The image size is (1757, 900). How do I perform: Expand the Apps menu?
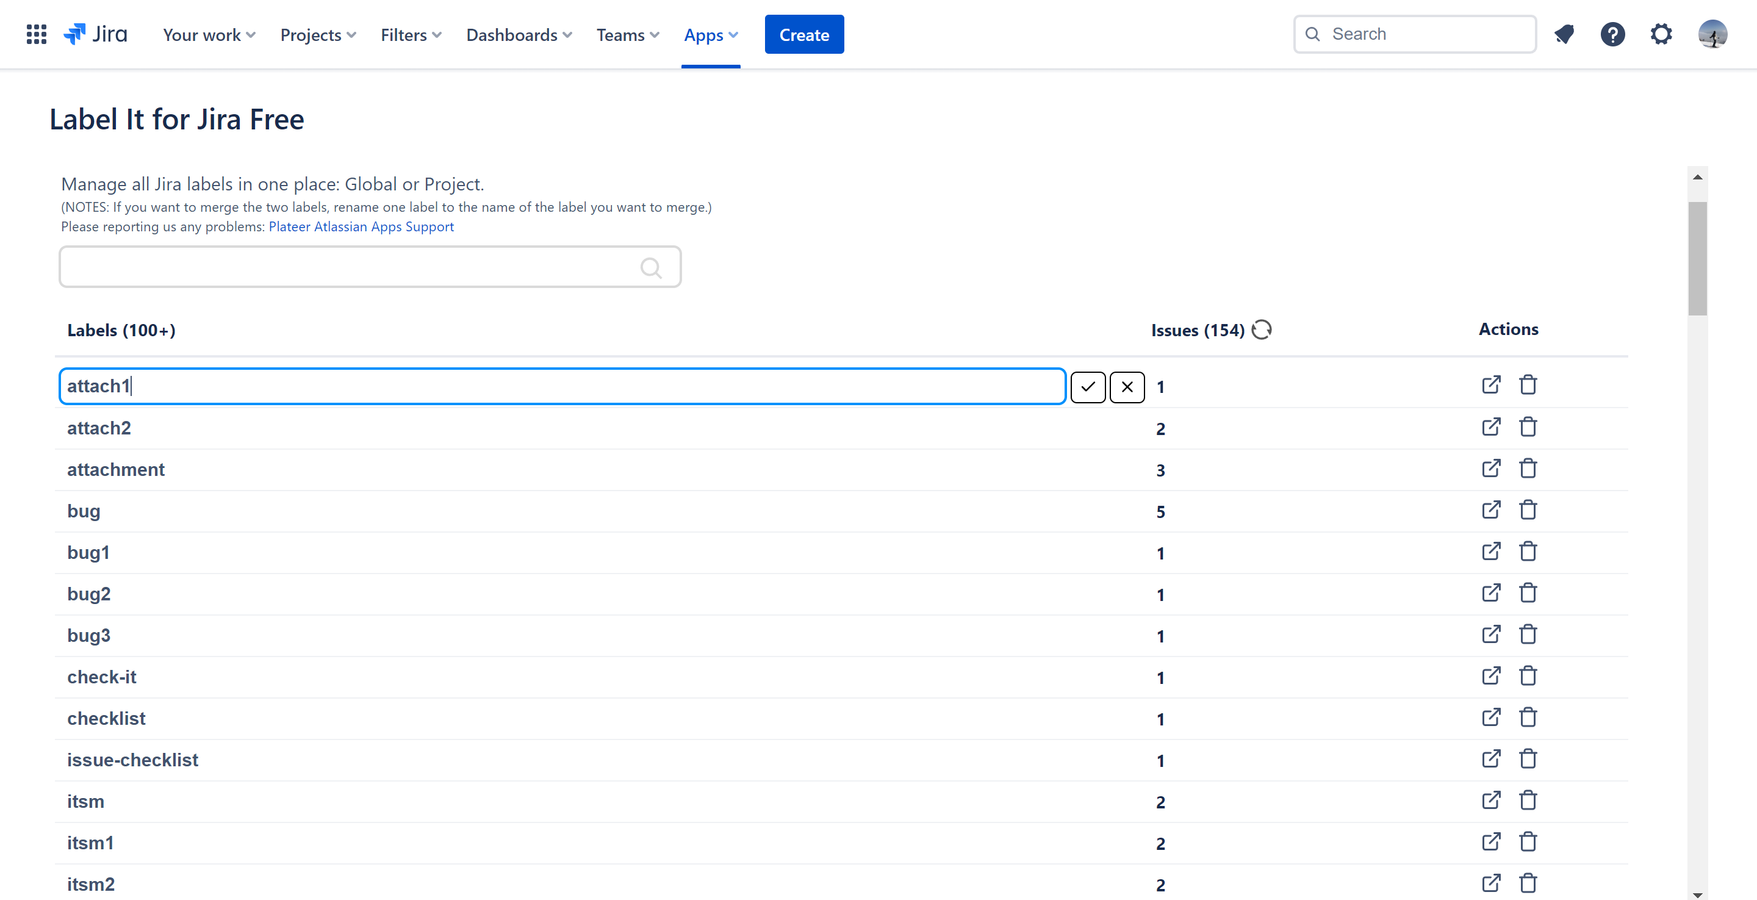[x=711, y=35]
